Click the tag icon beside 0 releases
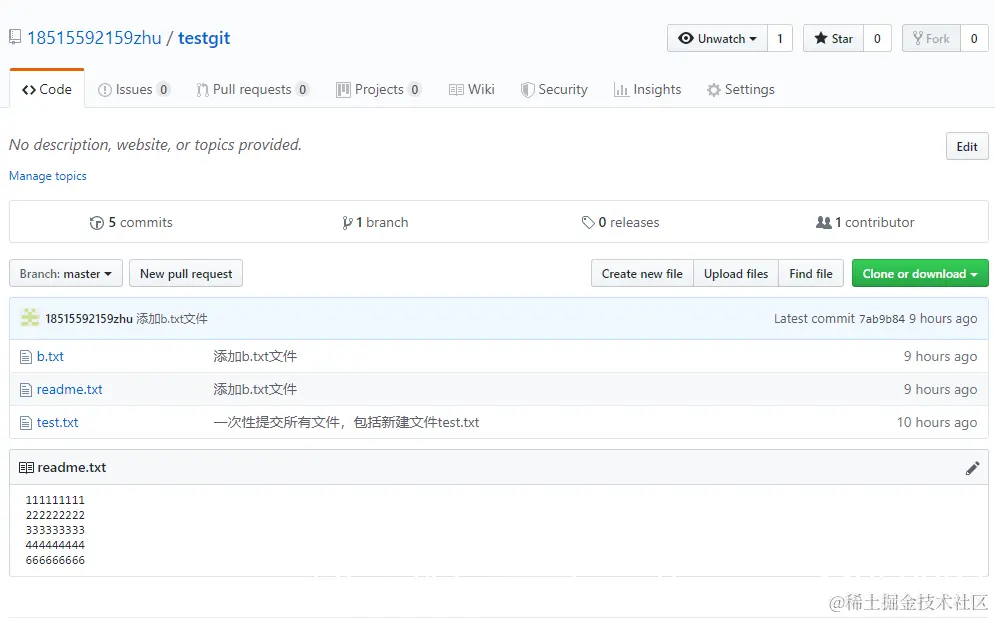 588,222
